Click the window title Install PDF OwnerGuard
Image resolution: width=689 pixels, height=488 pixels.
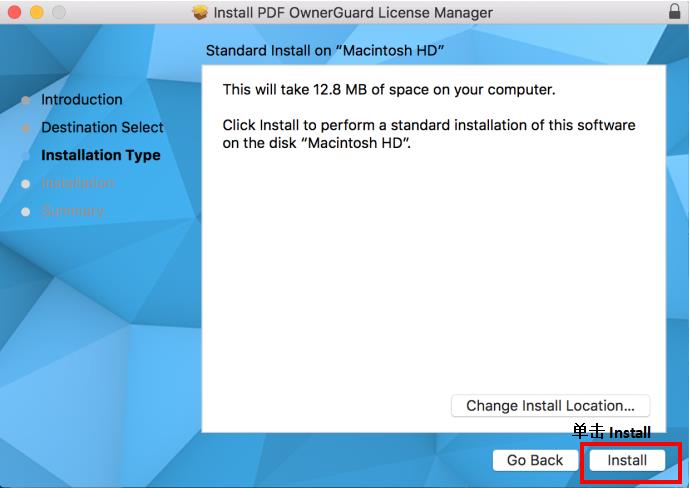point(353,12)
